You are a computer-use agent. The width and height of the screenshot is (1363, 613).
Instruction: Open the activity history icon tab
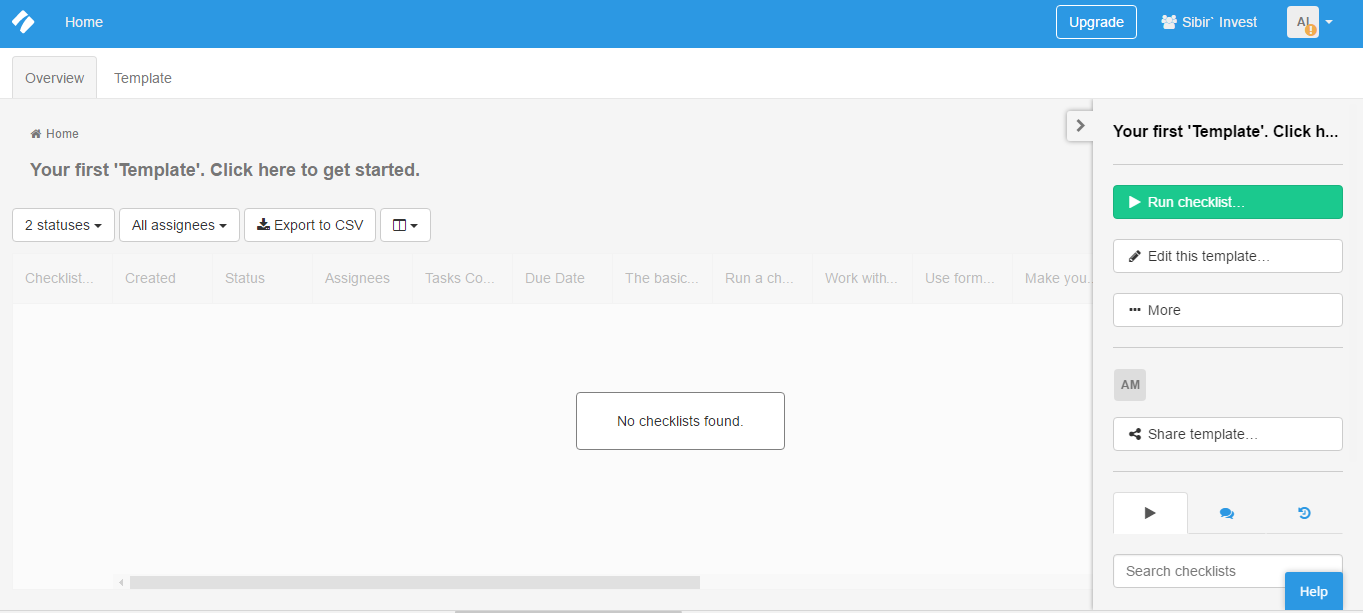click(x=1304, y=513)
